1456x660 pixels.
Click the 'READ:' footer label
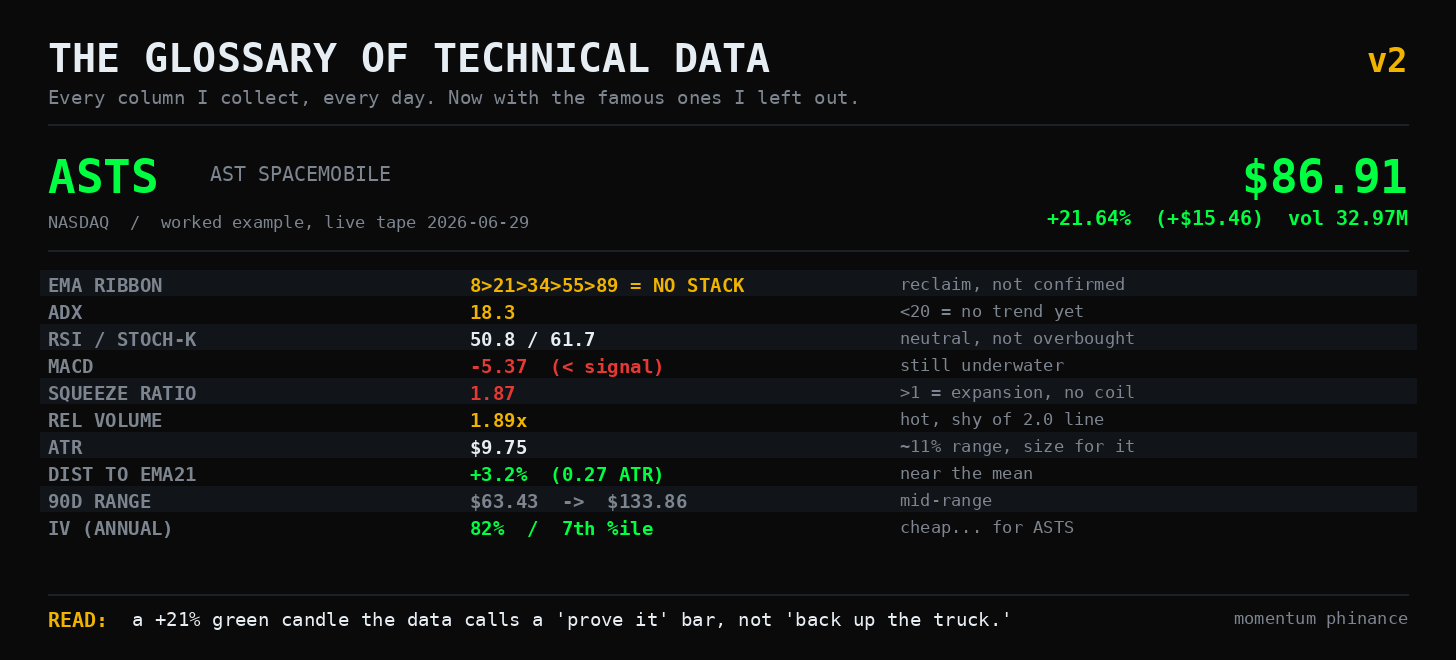point(78,621)
